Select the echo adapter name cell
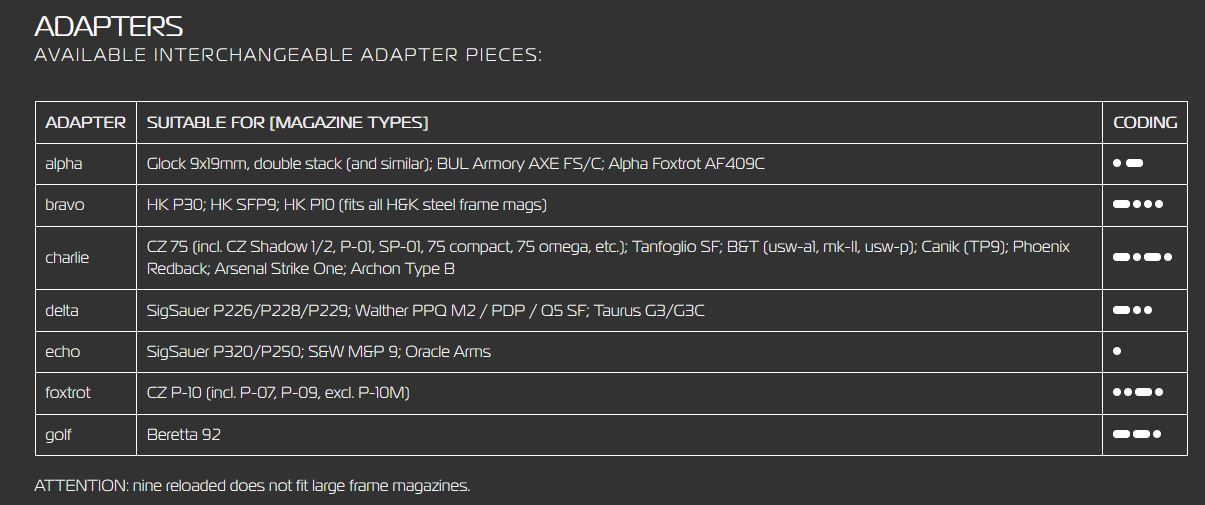 (x=62, y=352)
